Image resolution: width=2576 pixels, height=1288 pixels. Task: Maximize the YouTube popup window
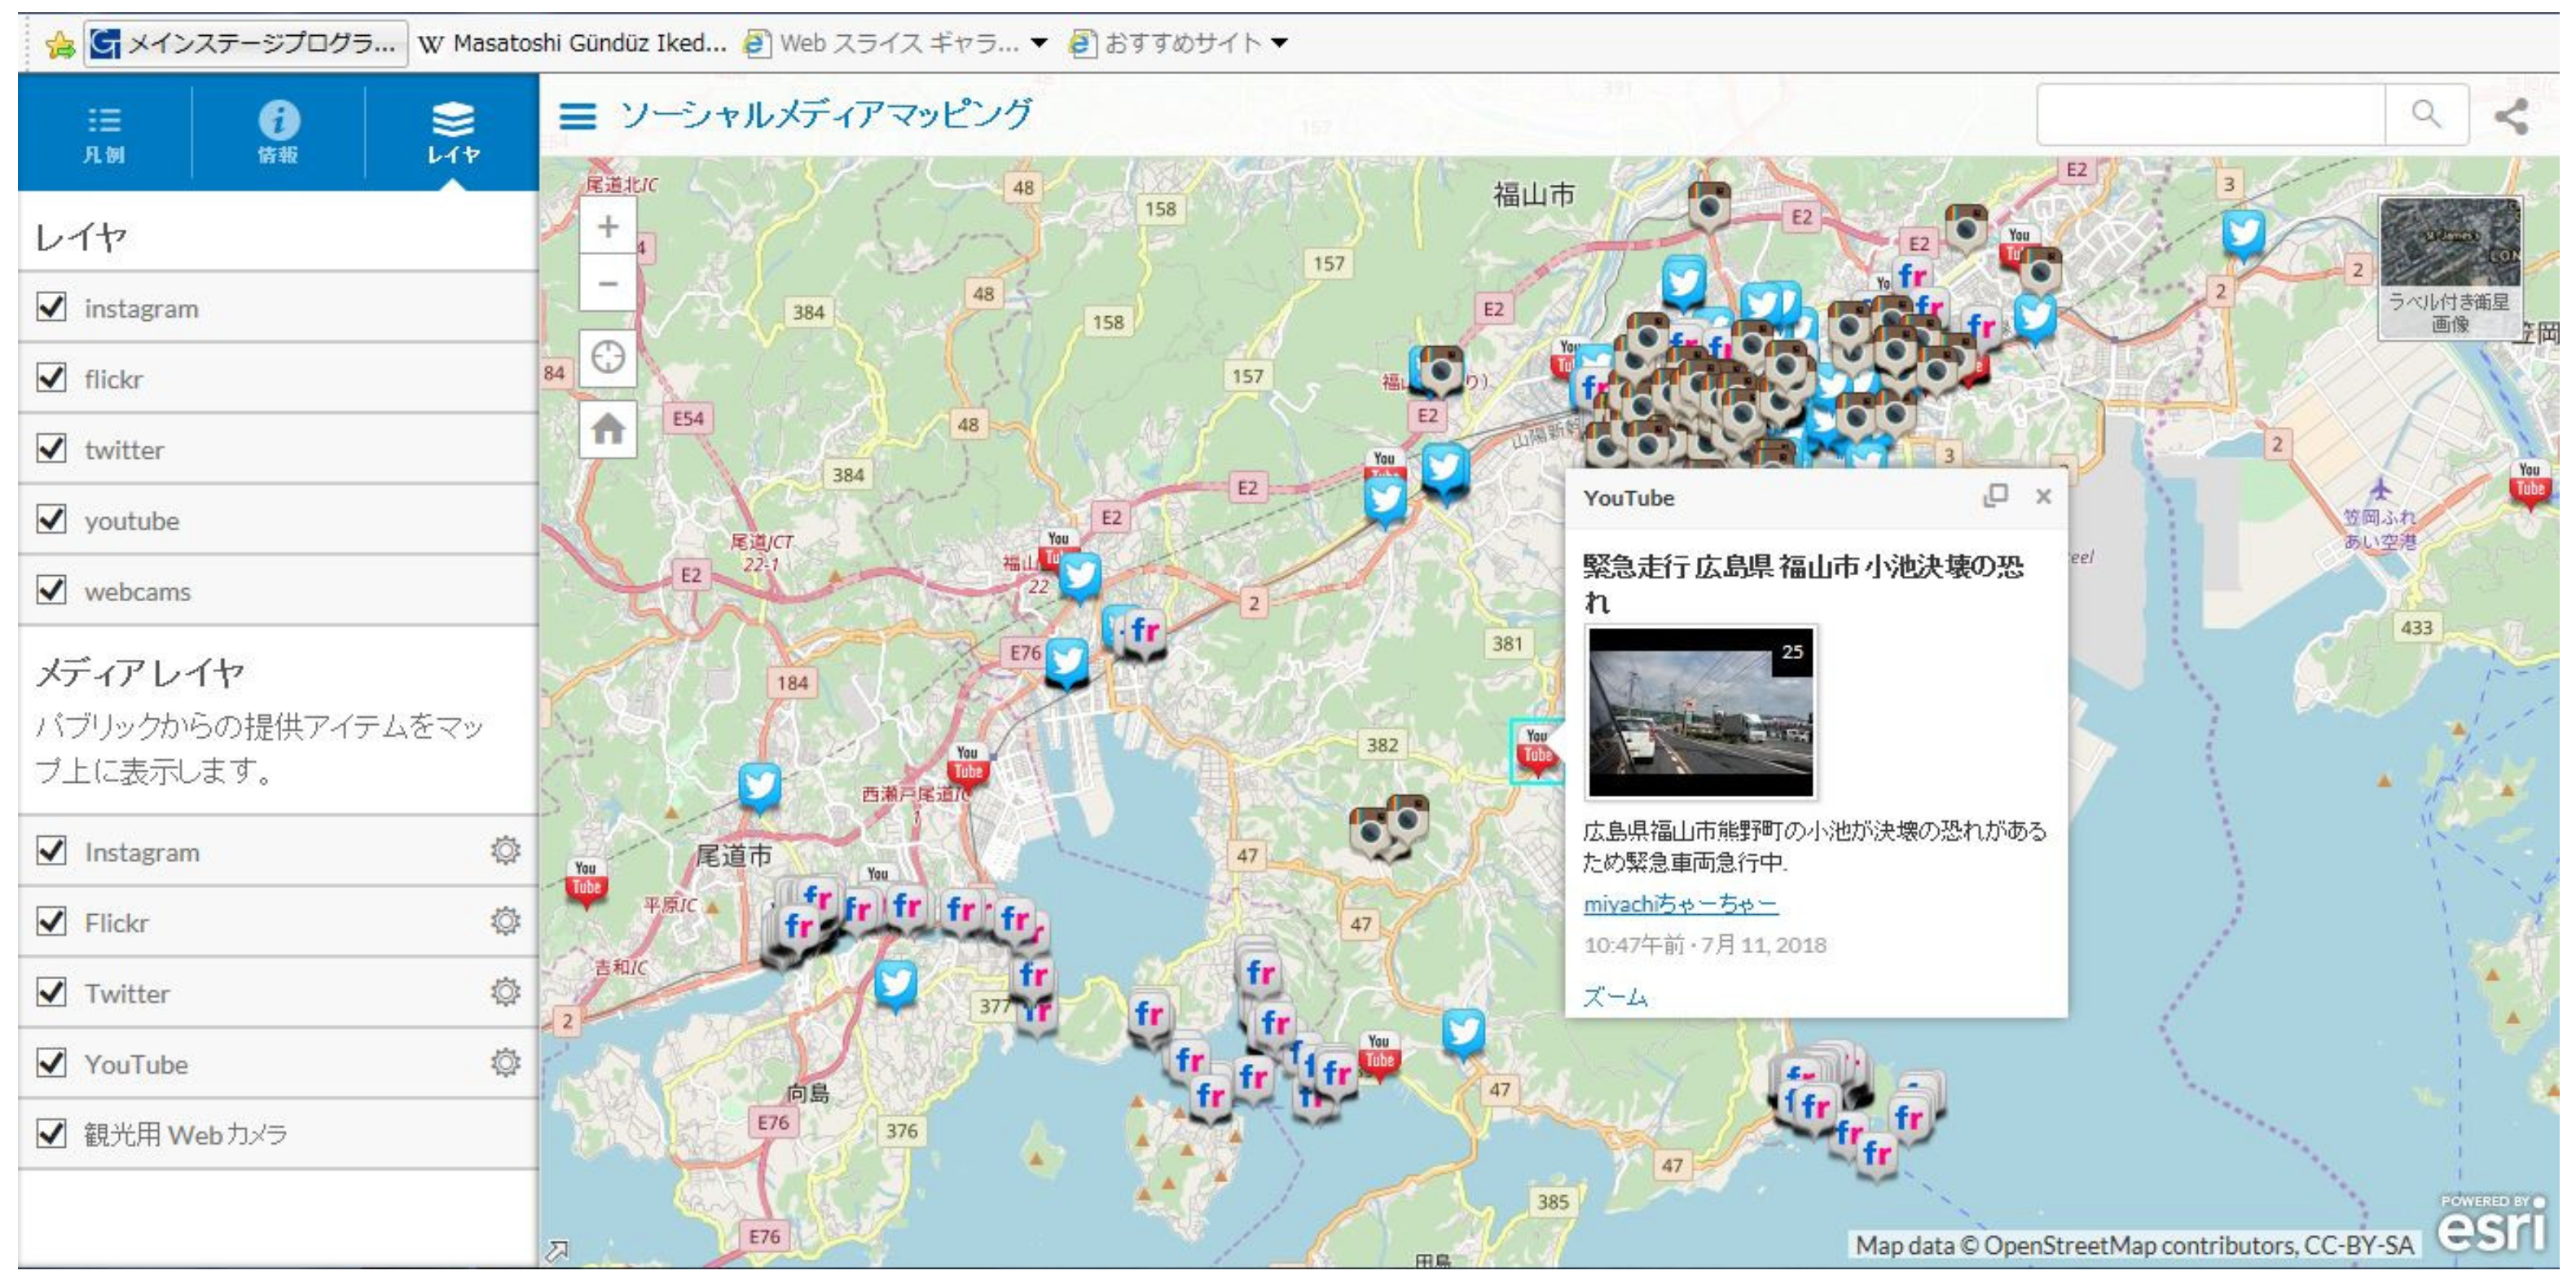tap(1995, 496)
